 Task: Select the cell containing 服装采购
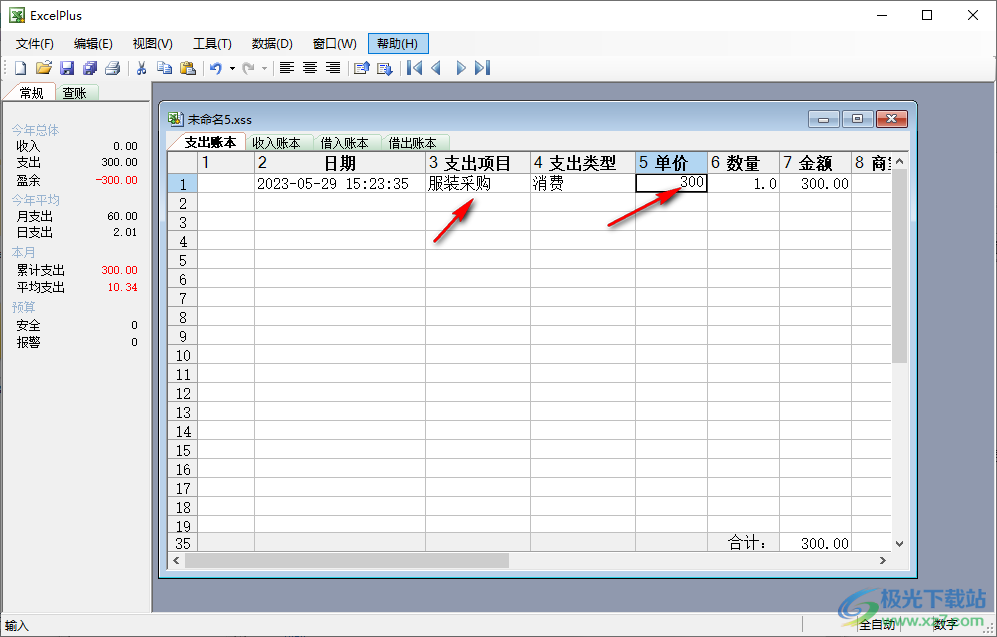point(478,183)
